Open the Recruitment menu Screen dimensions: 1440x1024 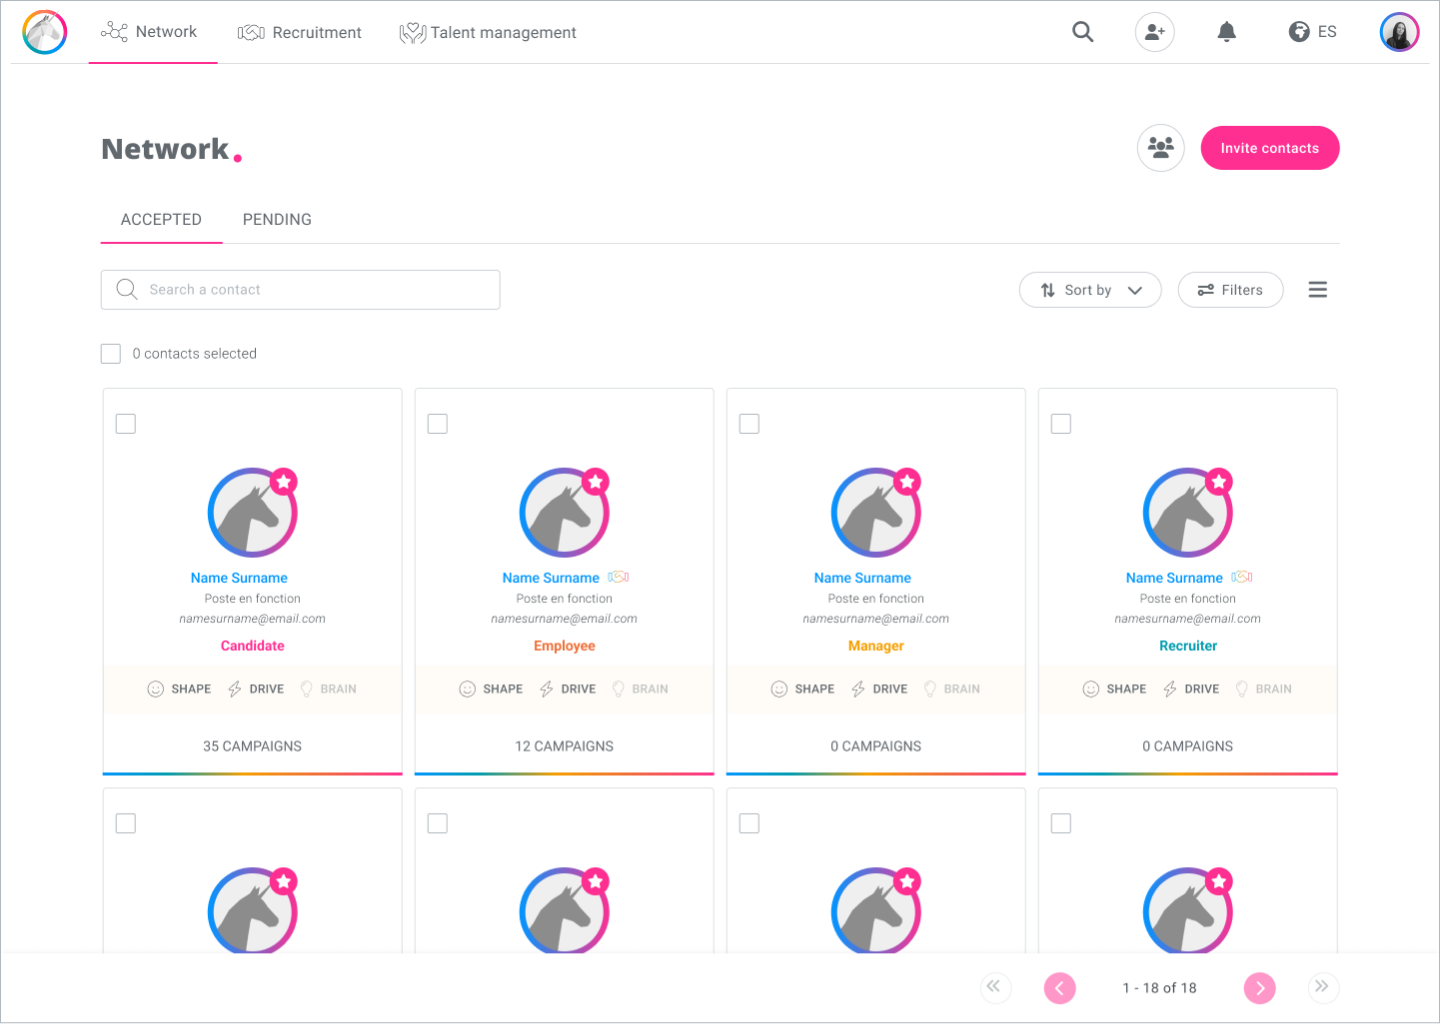(300, 32)
